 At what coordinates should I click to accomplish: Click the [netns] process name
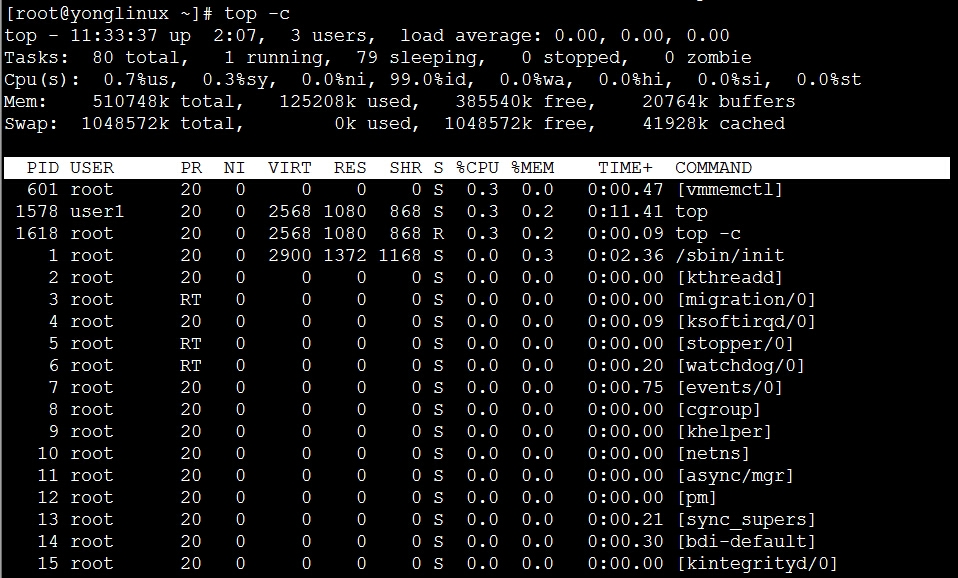pos(713,453)
